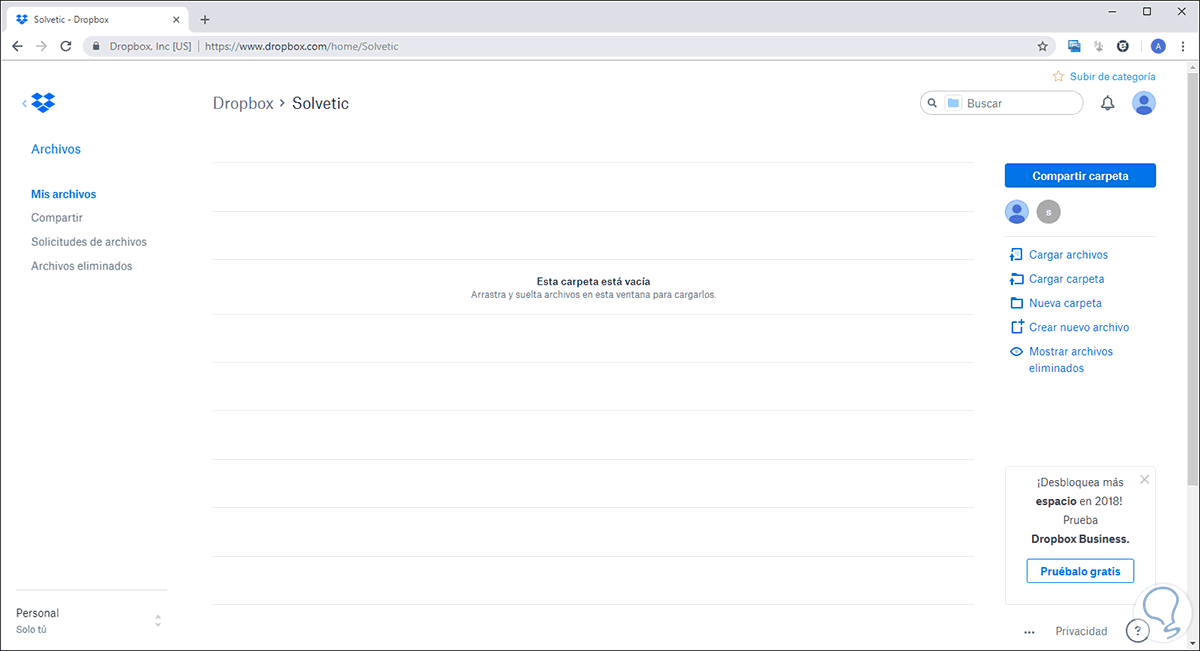Collapse the sidebar using the left chevron
The height and width of the screenshot is (651, 1200).
coord(24,103)
